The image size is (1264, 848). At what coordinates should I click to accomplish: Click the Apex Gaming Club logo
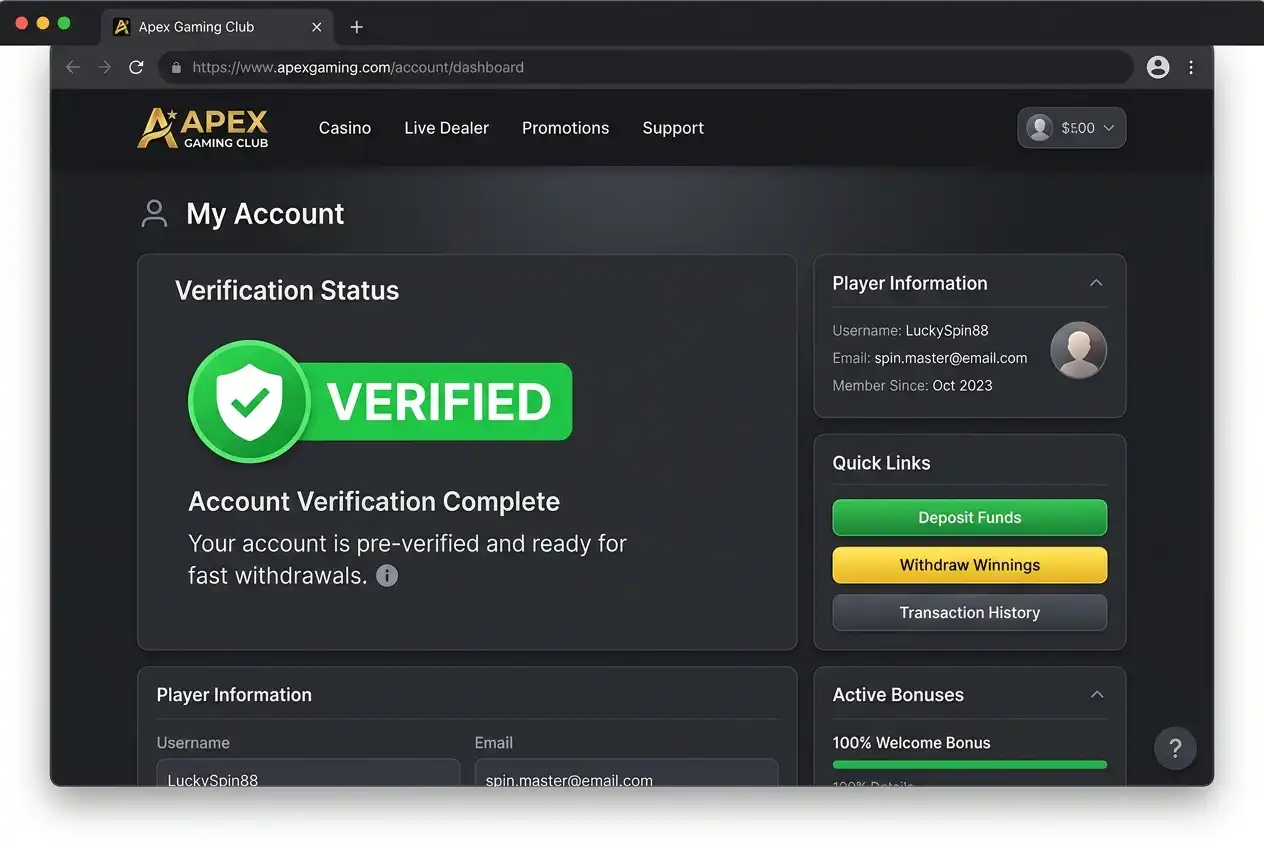(203, 128)
